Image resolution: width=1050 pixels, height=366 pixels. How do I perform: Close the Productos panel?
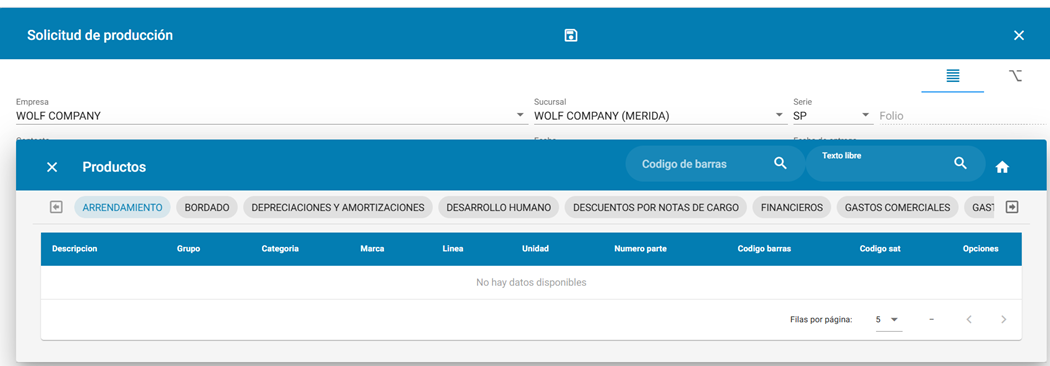52,167
